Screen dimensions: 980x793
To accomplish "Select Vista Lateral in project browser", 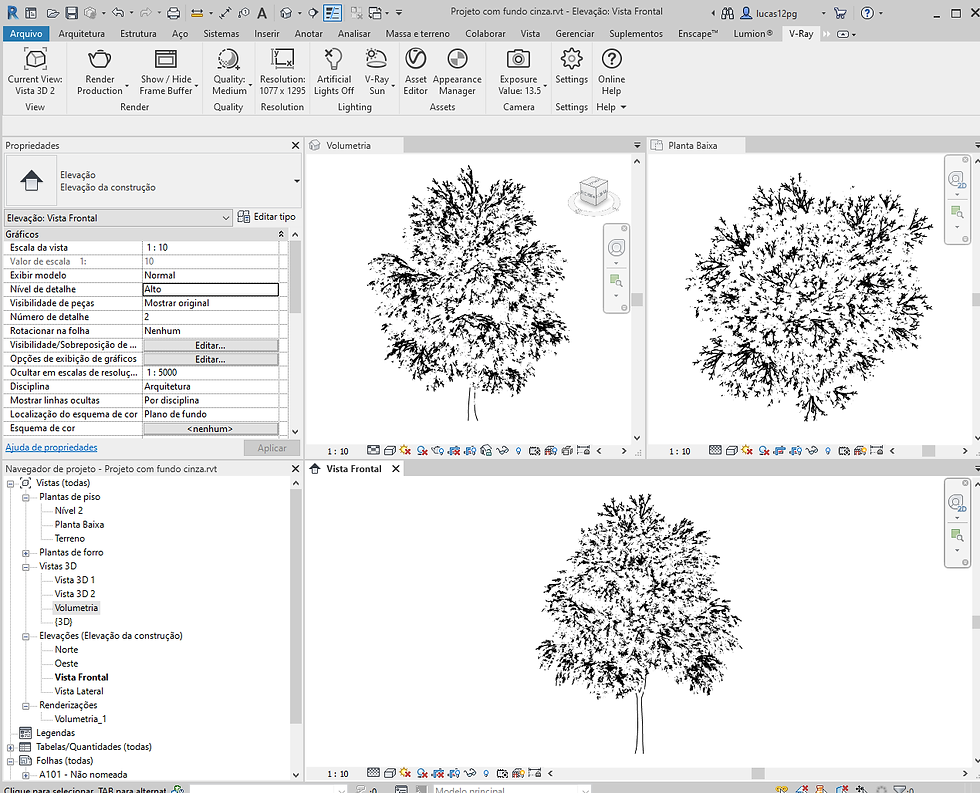I will (x=79, y=691).
